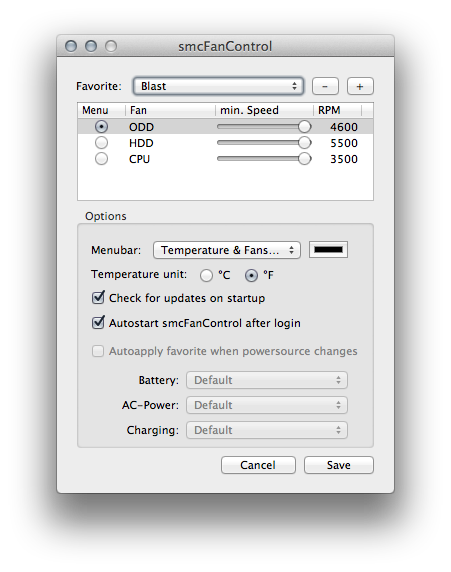Click the Menu column header

(101, 110)
